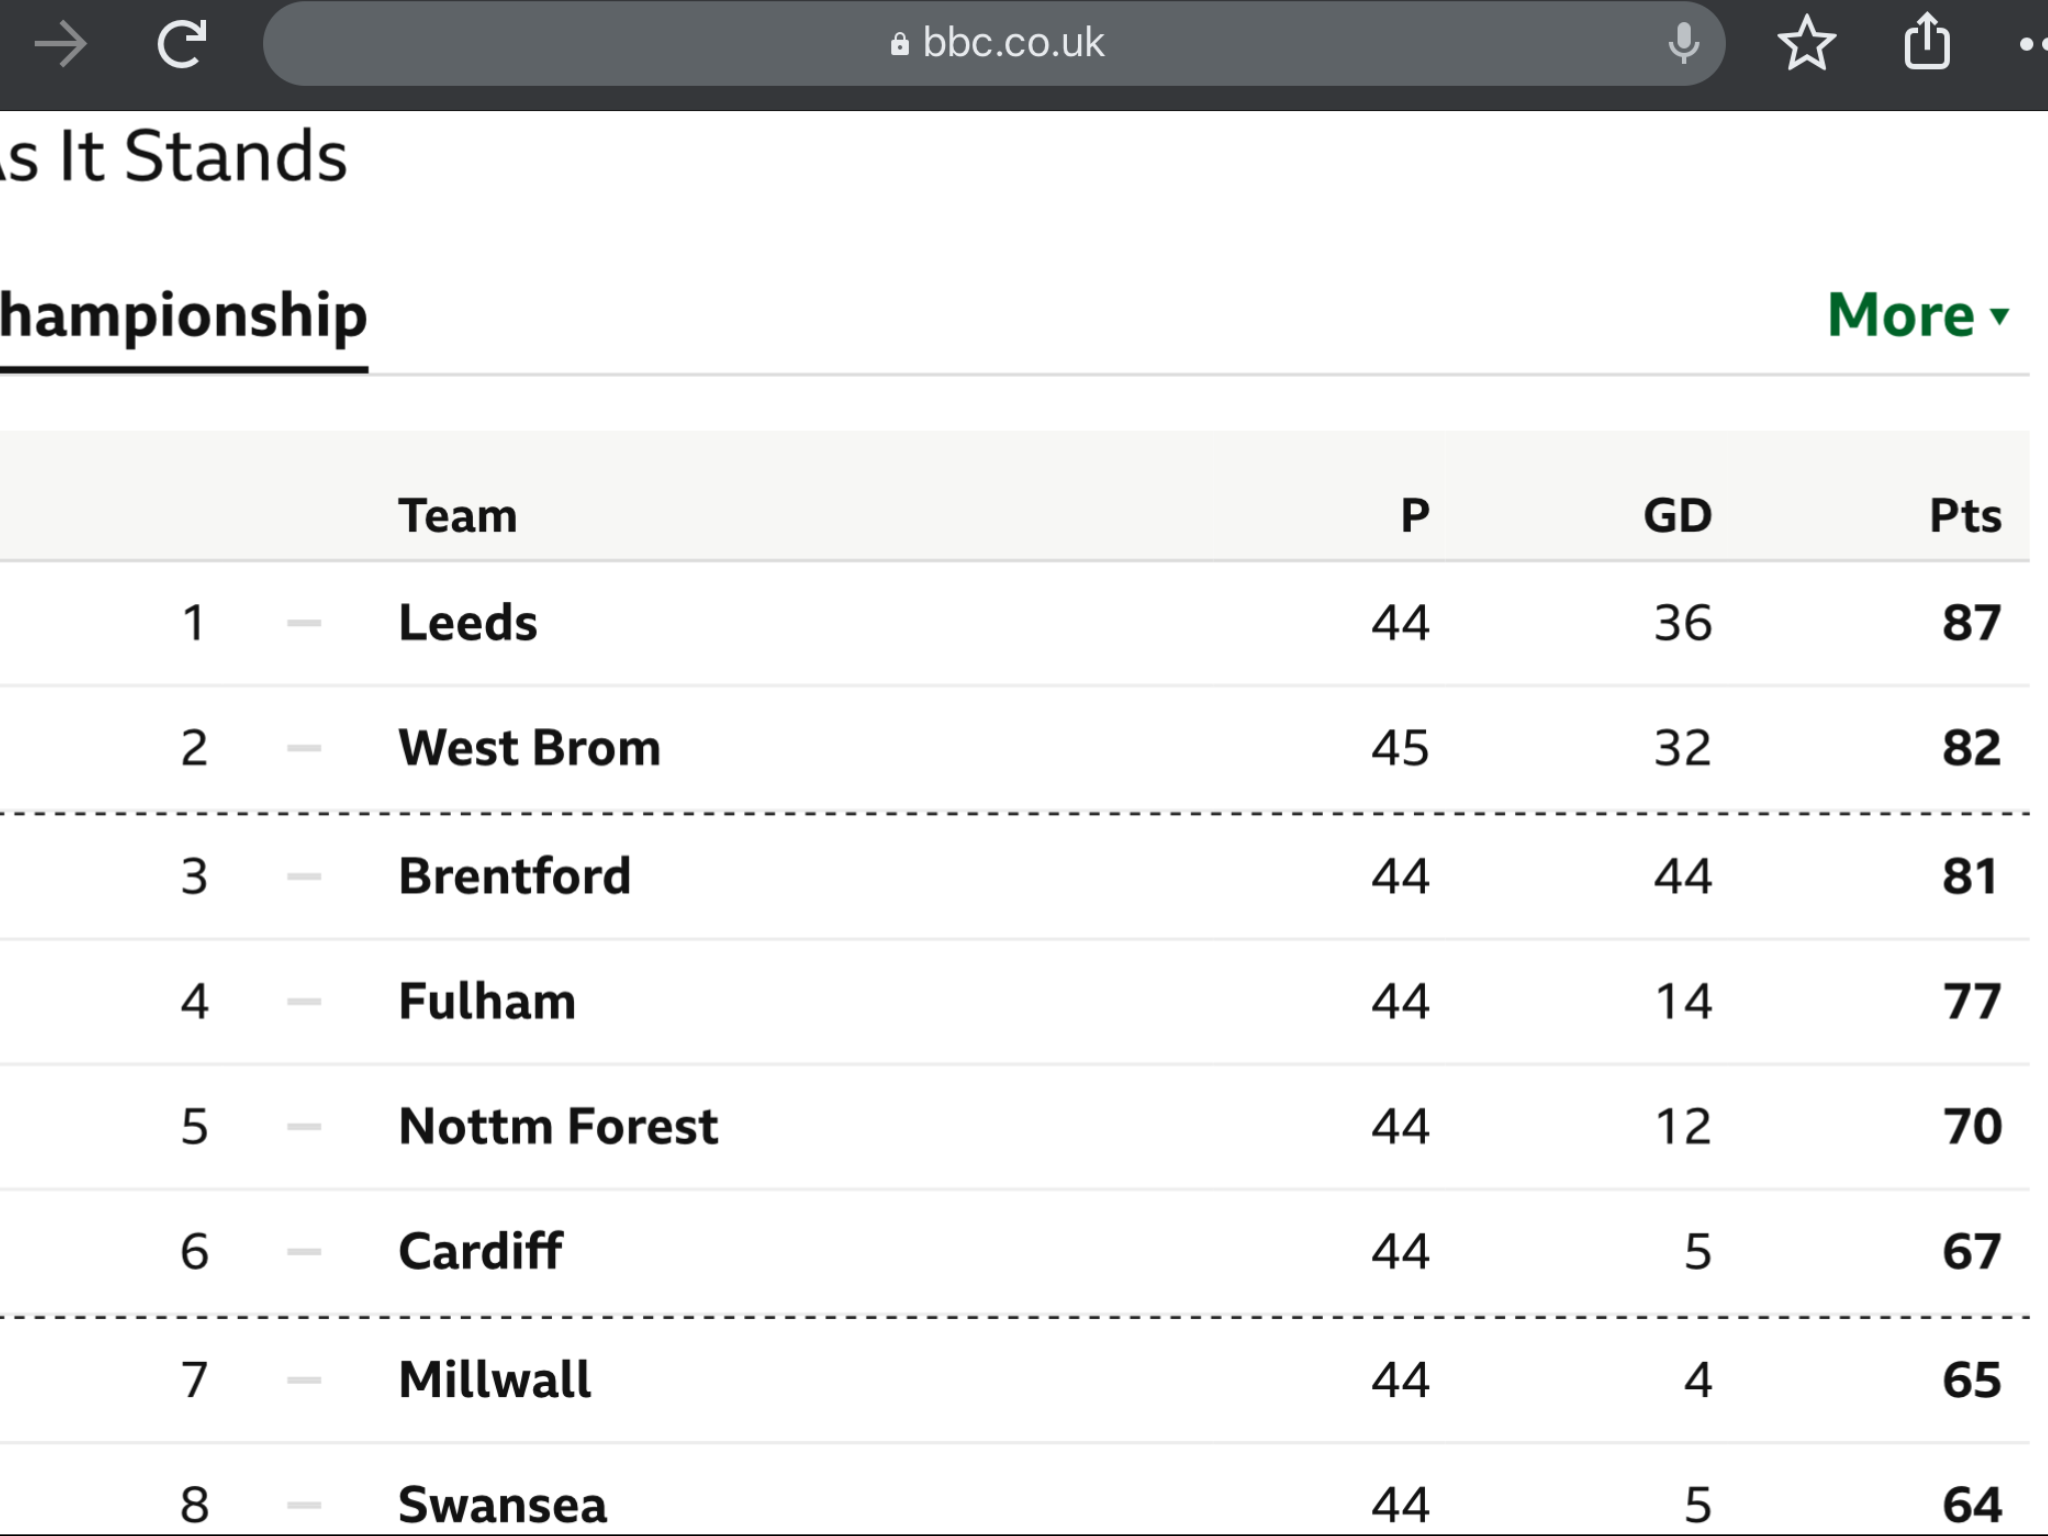Open the Swansea team page

[x=502, y=1504]
